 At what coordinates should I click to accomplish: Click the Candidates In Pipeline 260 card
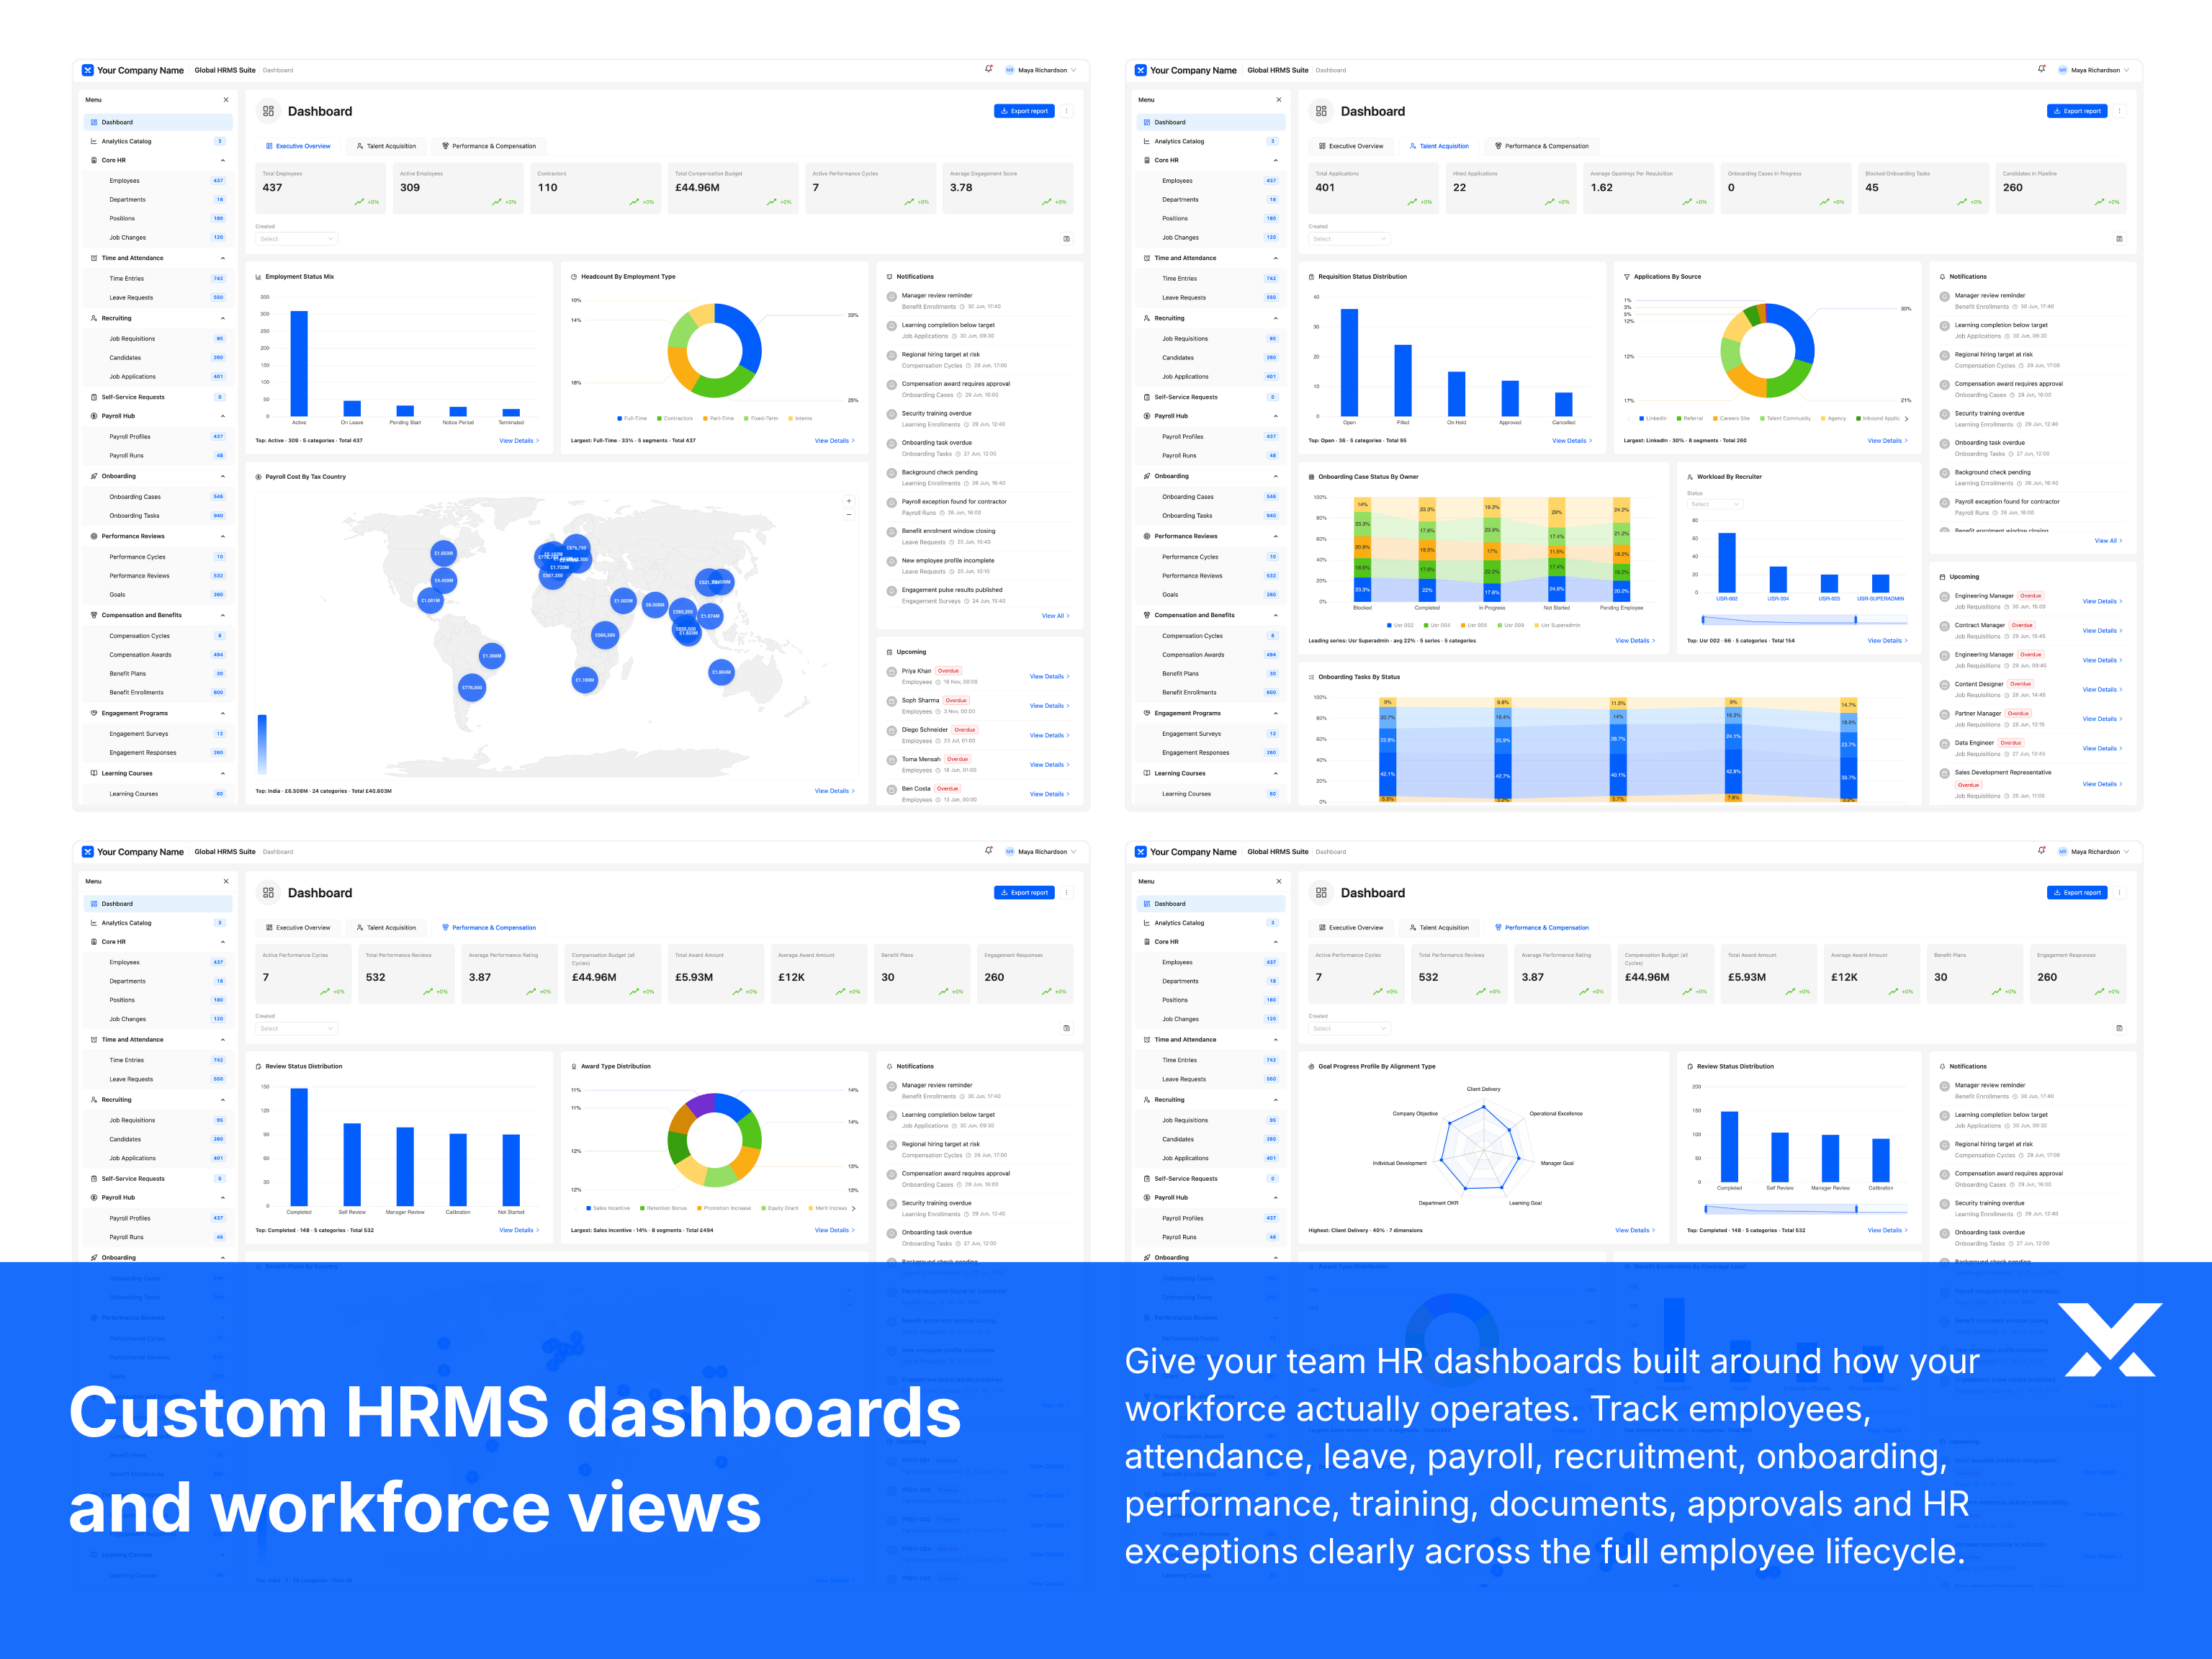(2062, 188)
